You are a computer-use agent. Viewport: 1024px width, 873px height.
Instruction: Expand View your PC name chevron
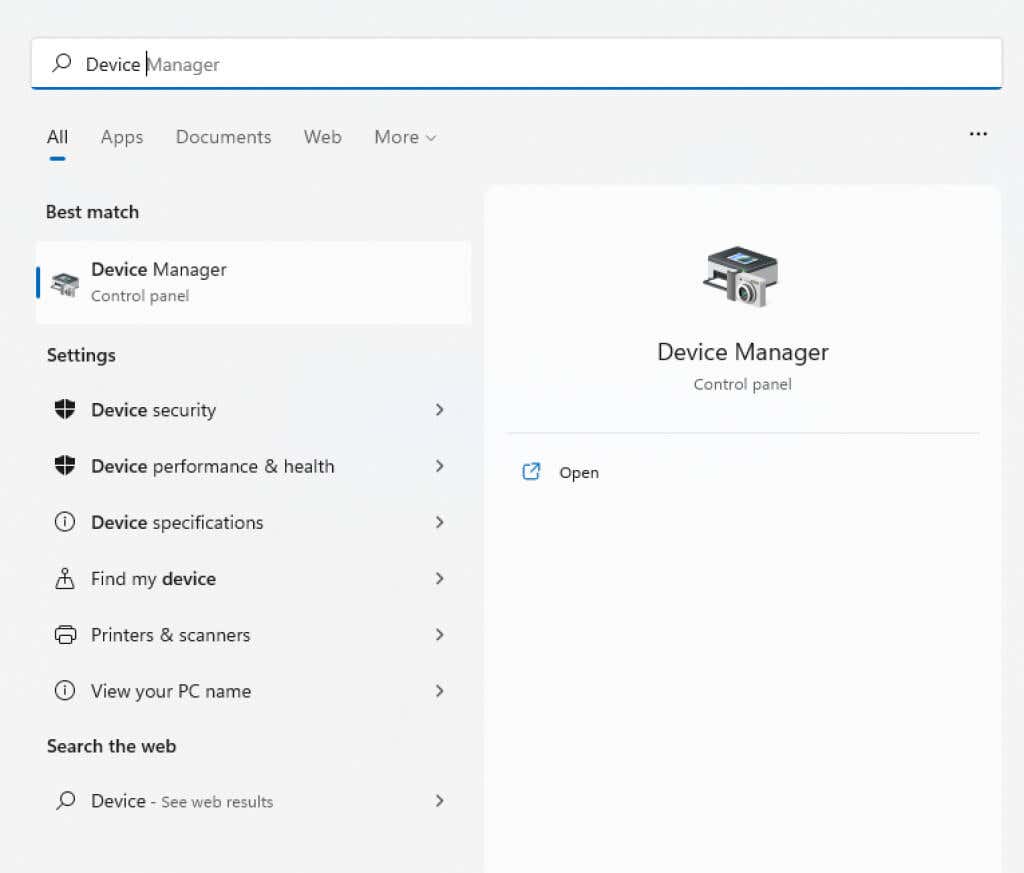[x=440, y=690]
